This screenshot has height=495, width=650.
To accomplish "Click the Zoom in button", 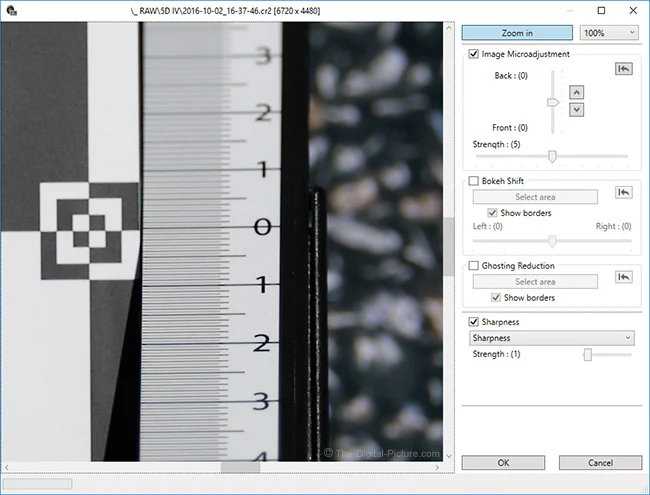I will pos(517,33).
